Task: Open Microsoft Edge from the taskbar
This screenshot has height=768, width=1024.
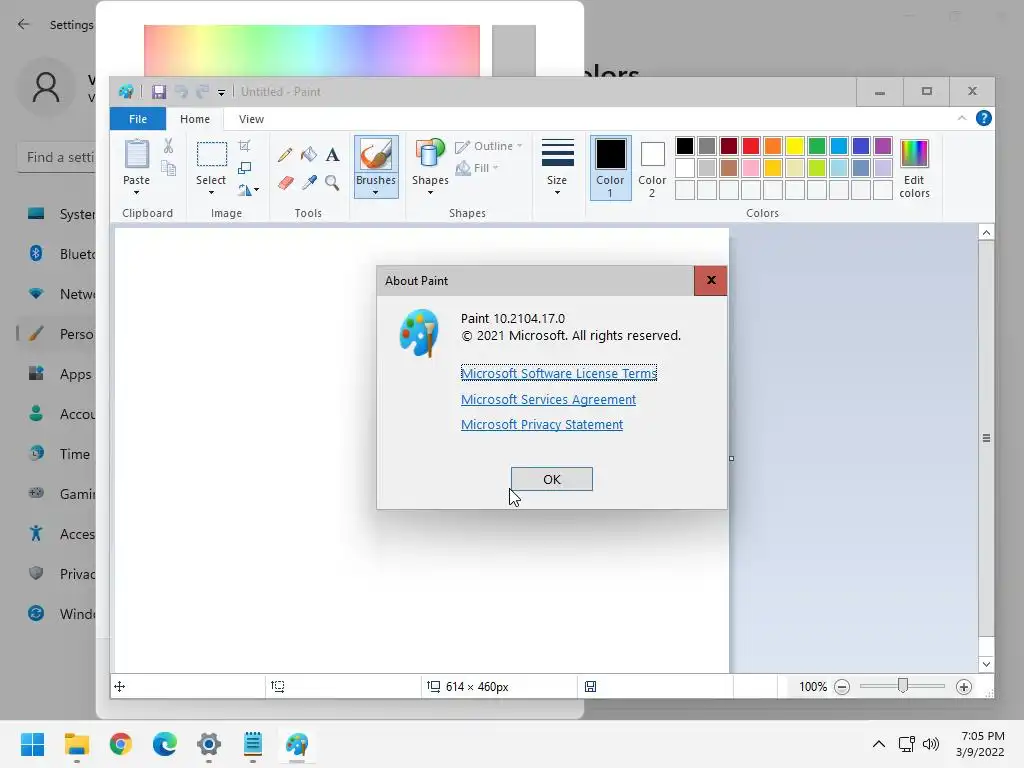Action: click(x=165, y=744)
